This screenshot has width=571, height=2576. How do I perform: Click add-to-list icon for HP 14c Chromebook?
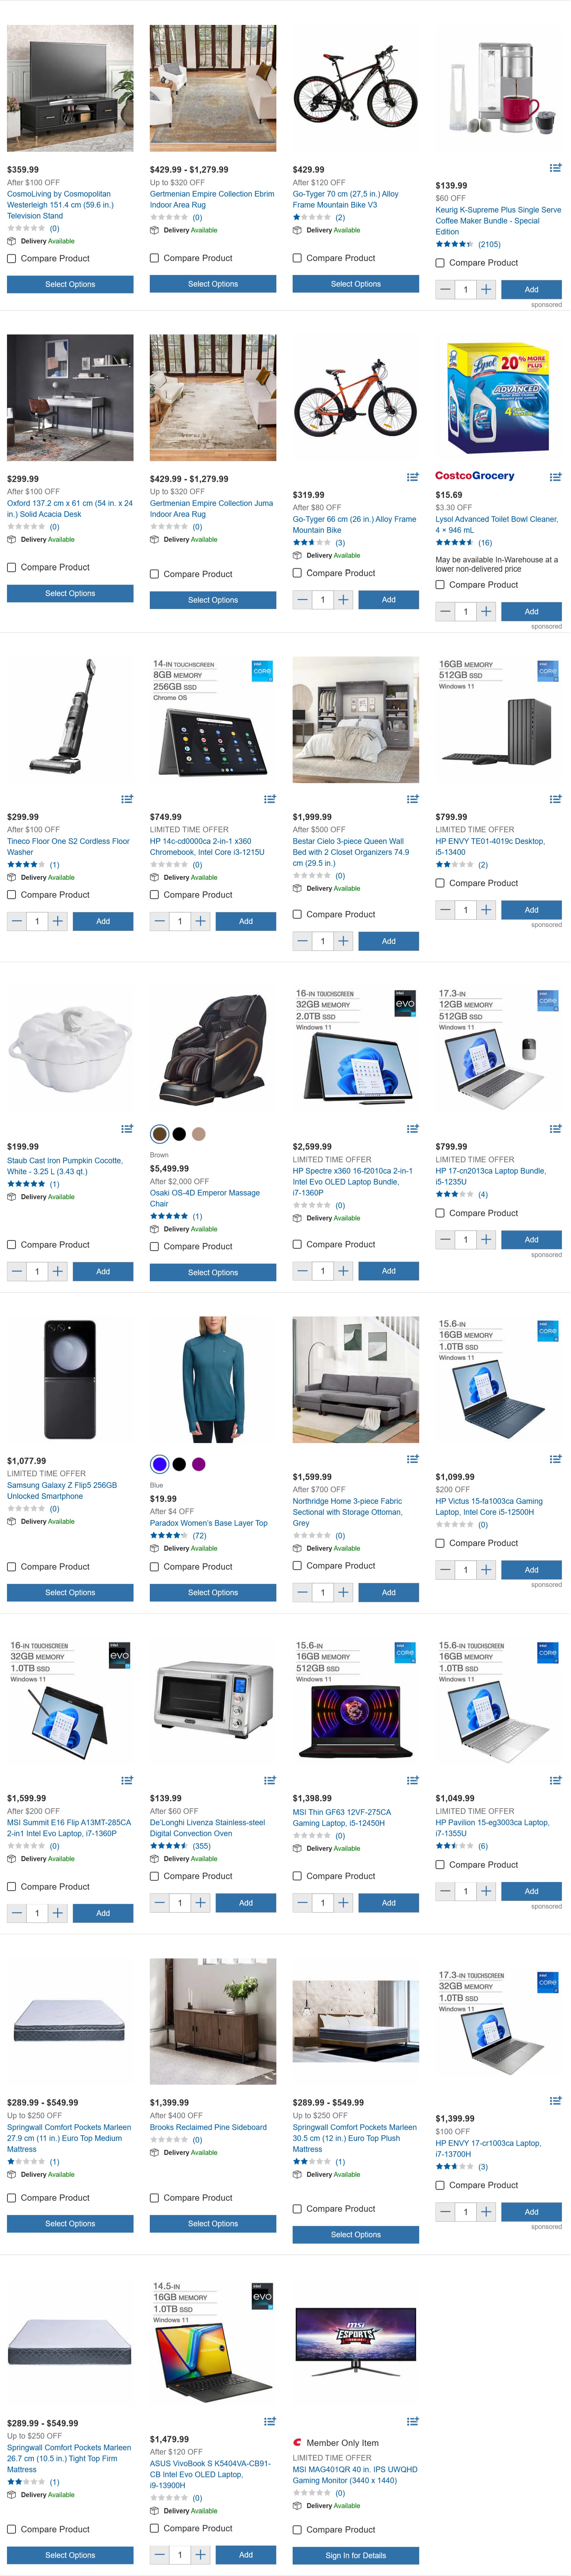click(x=270, y=799)
